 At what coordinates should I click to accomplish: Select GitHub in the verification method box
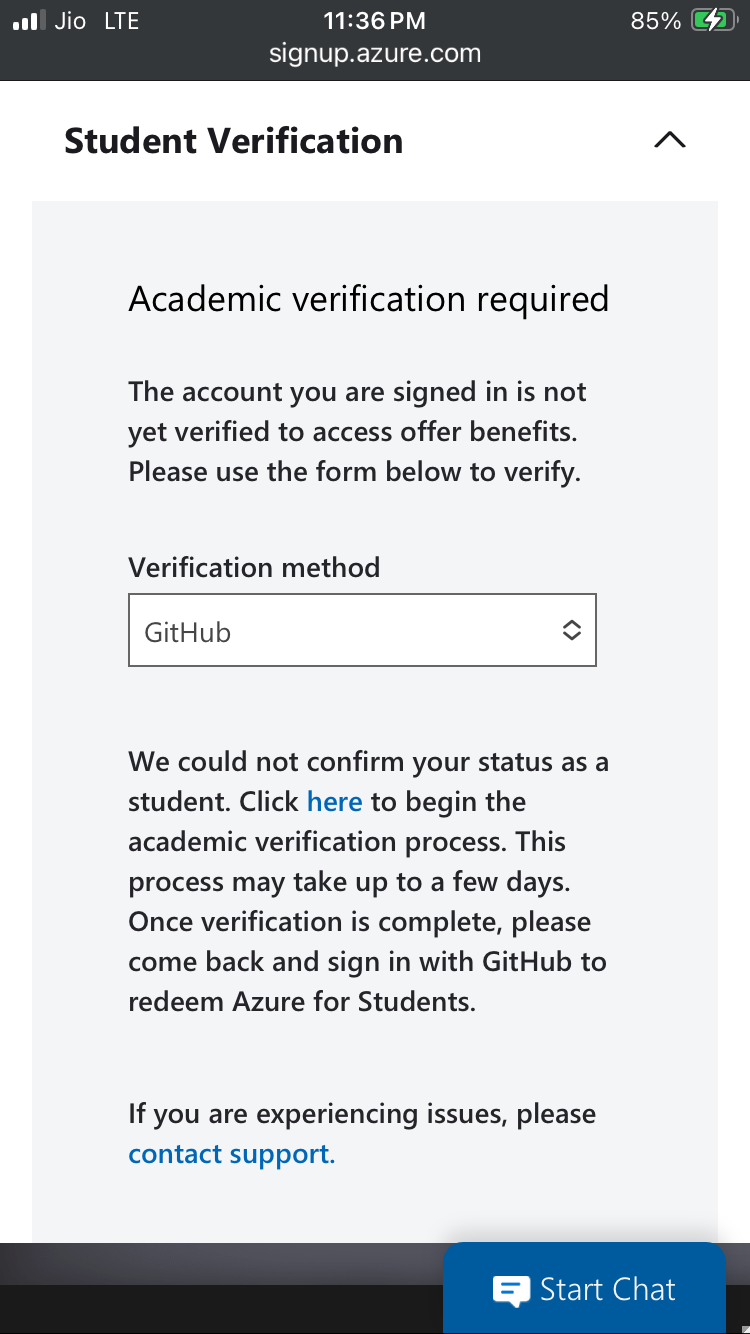189,631
